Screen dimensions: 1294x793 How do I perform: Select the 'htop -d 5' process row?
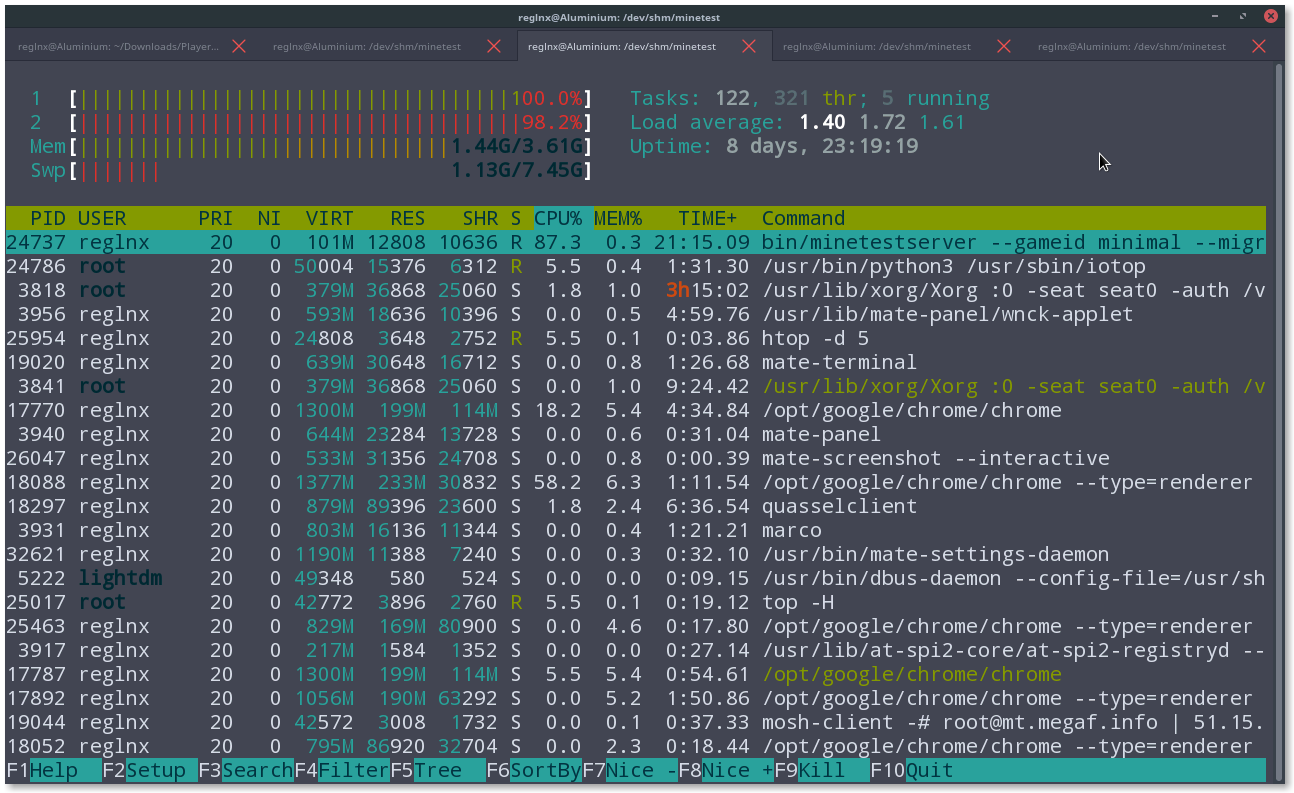pos(635,338)
